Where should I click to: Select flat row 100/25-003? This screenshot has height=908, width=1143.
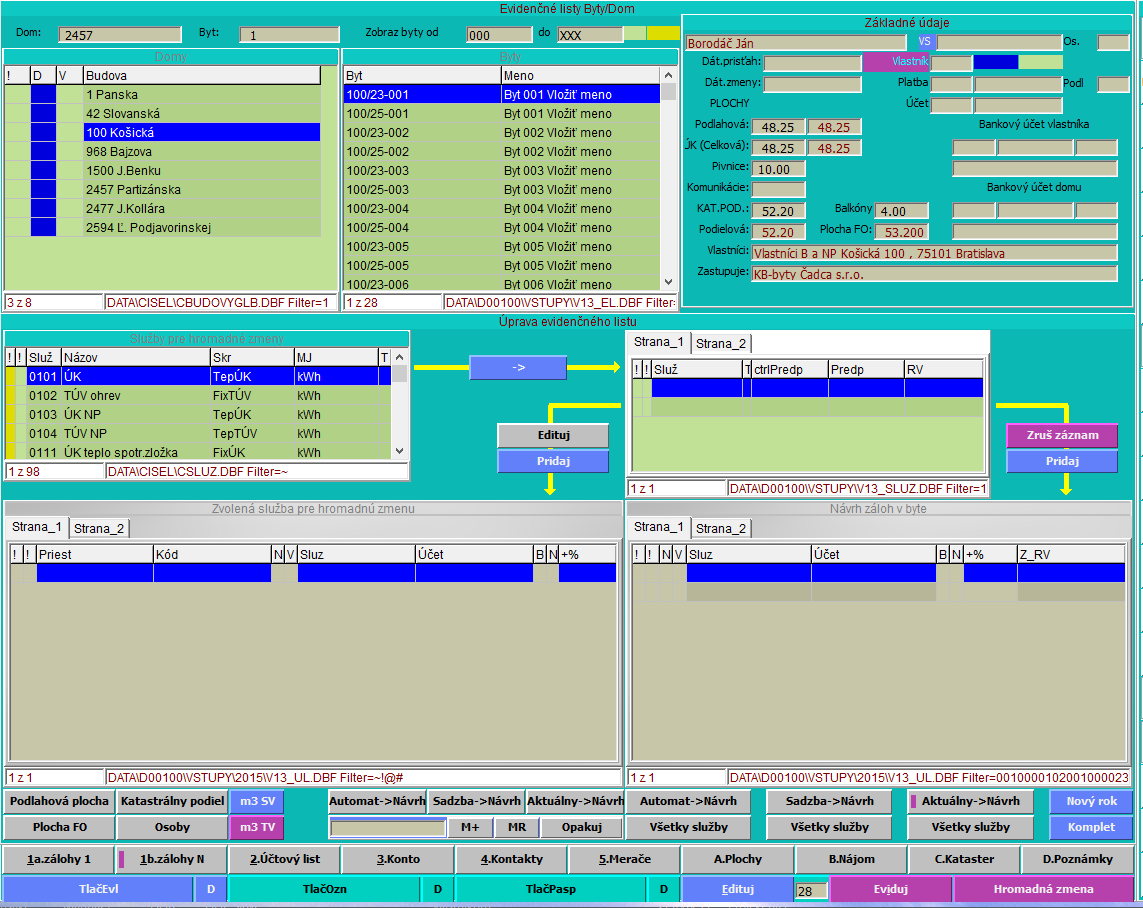502,189
